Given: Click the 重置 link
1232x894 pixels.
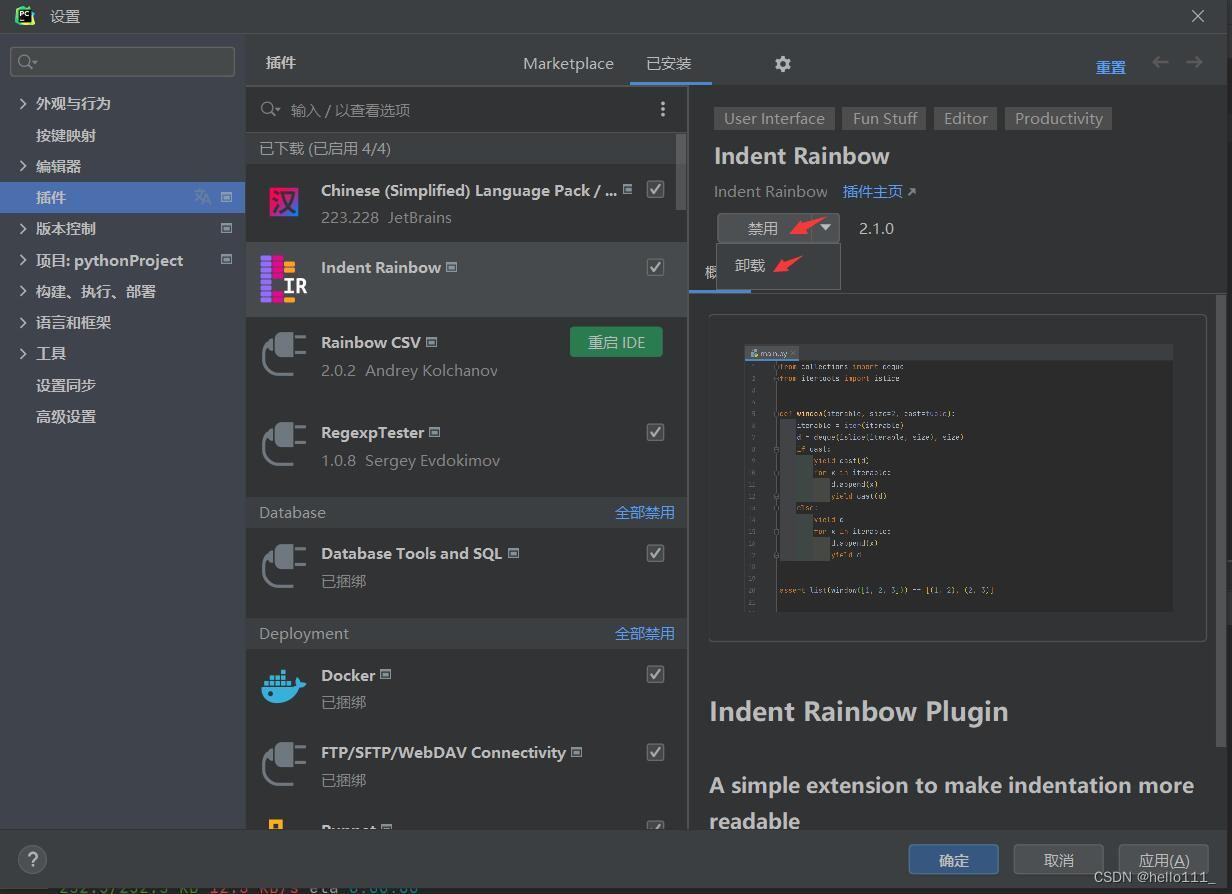Looking at the screenshot, I should click(x=1111, y=67).
